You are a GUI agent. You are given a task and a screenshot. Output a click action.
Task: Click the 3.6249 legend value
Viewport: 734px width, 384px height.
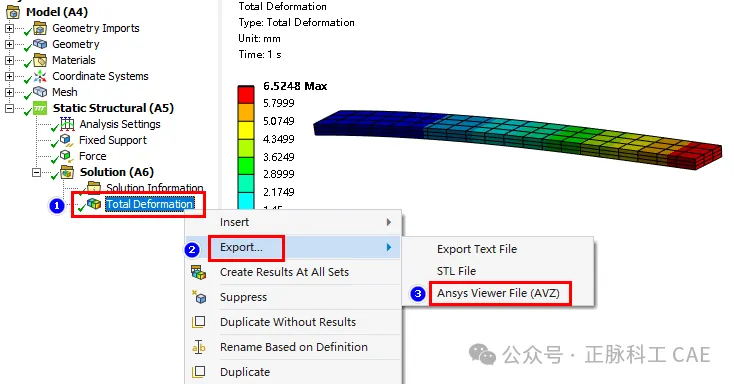click(x=279, y=157)
